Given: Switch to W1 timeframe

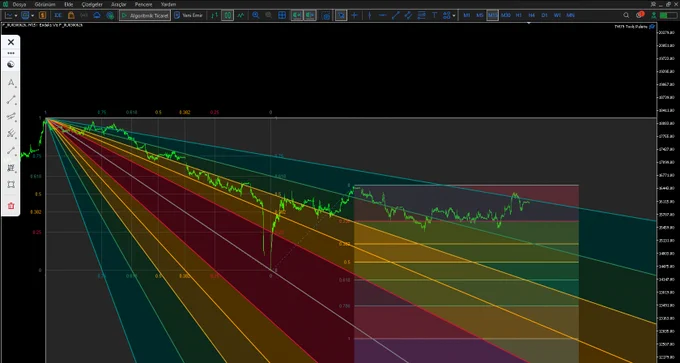Looking at the screenshot, I should coord(557,15).
